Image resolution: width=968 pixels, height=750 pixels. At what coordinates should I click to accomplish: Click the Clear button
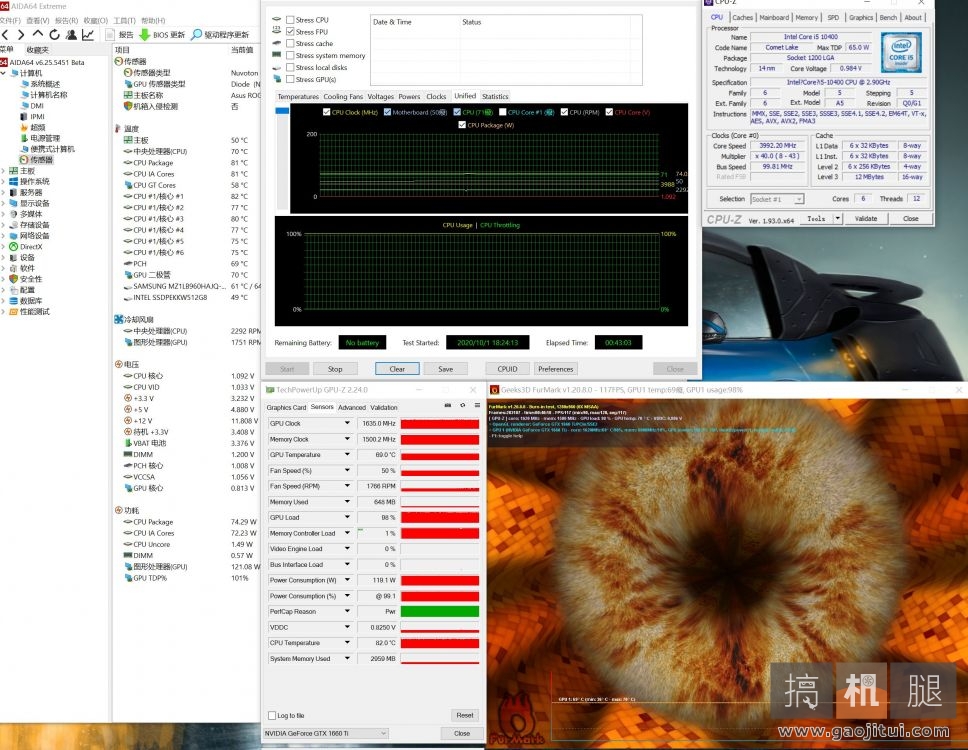[397, 369]
